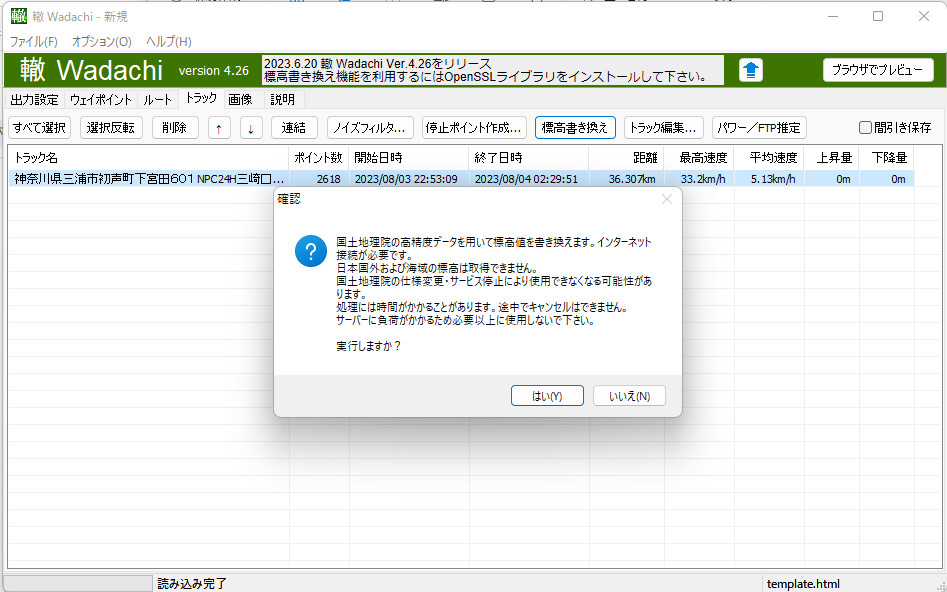Open the ヘルプ(H) menu

(x=169, y=42)
